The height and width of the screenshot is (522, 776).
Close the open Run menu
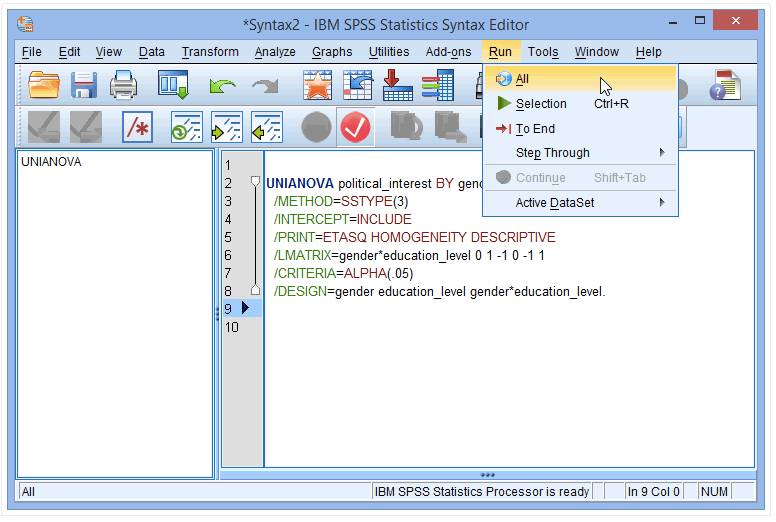tap(500, 52)
